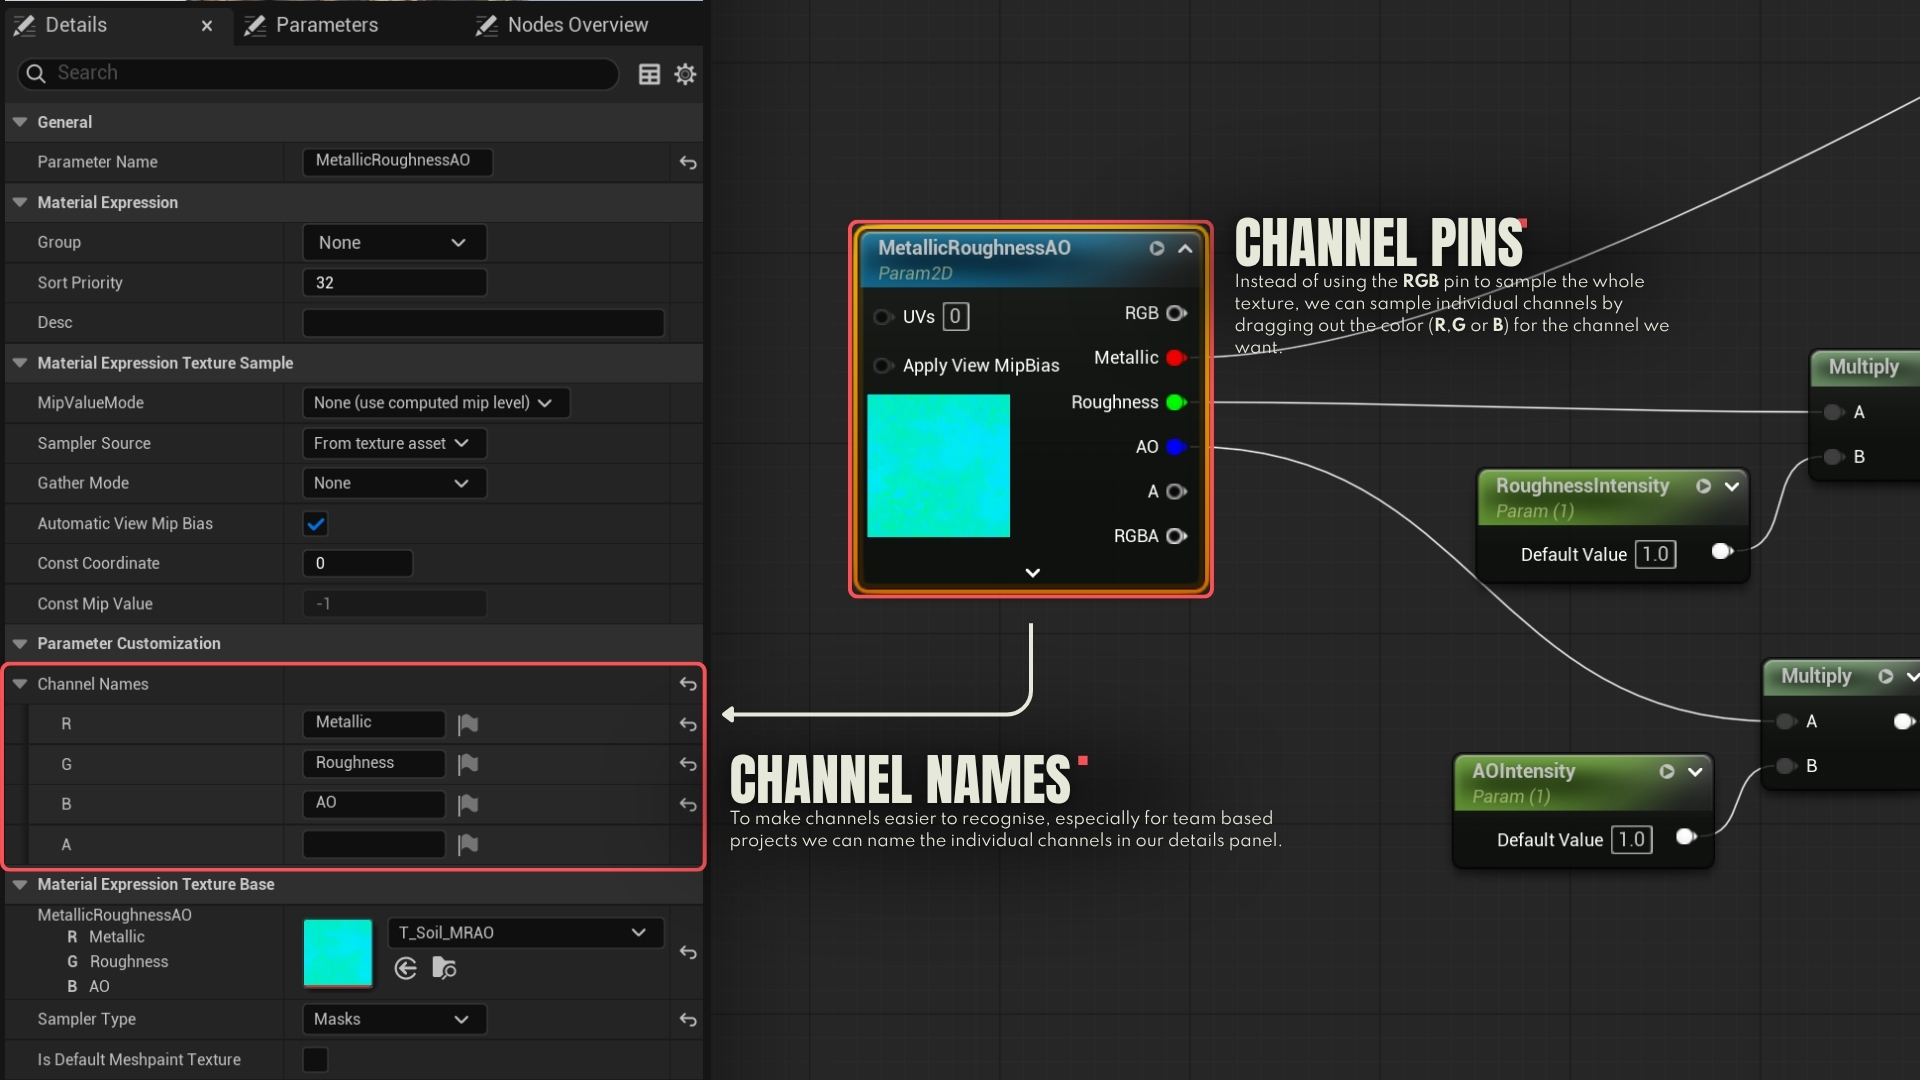Use selected asset from Content Browser icon
Screen dimensions: 1920x1080
click(x=405, y=968)
